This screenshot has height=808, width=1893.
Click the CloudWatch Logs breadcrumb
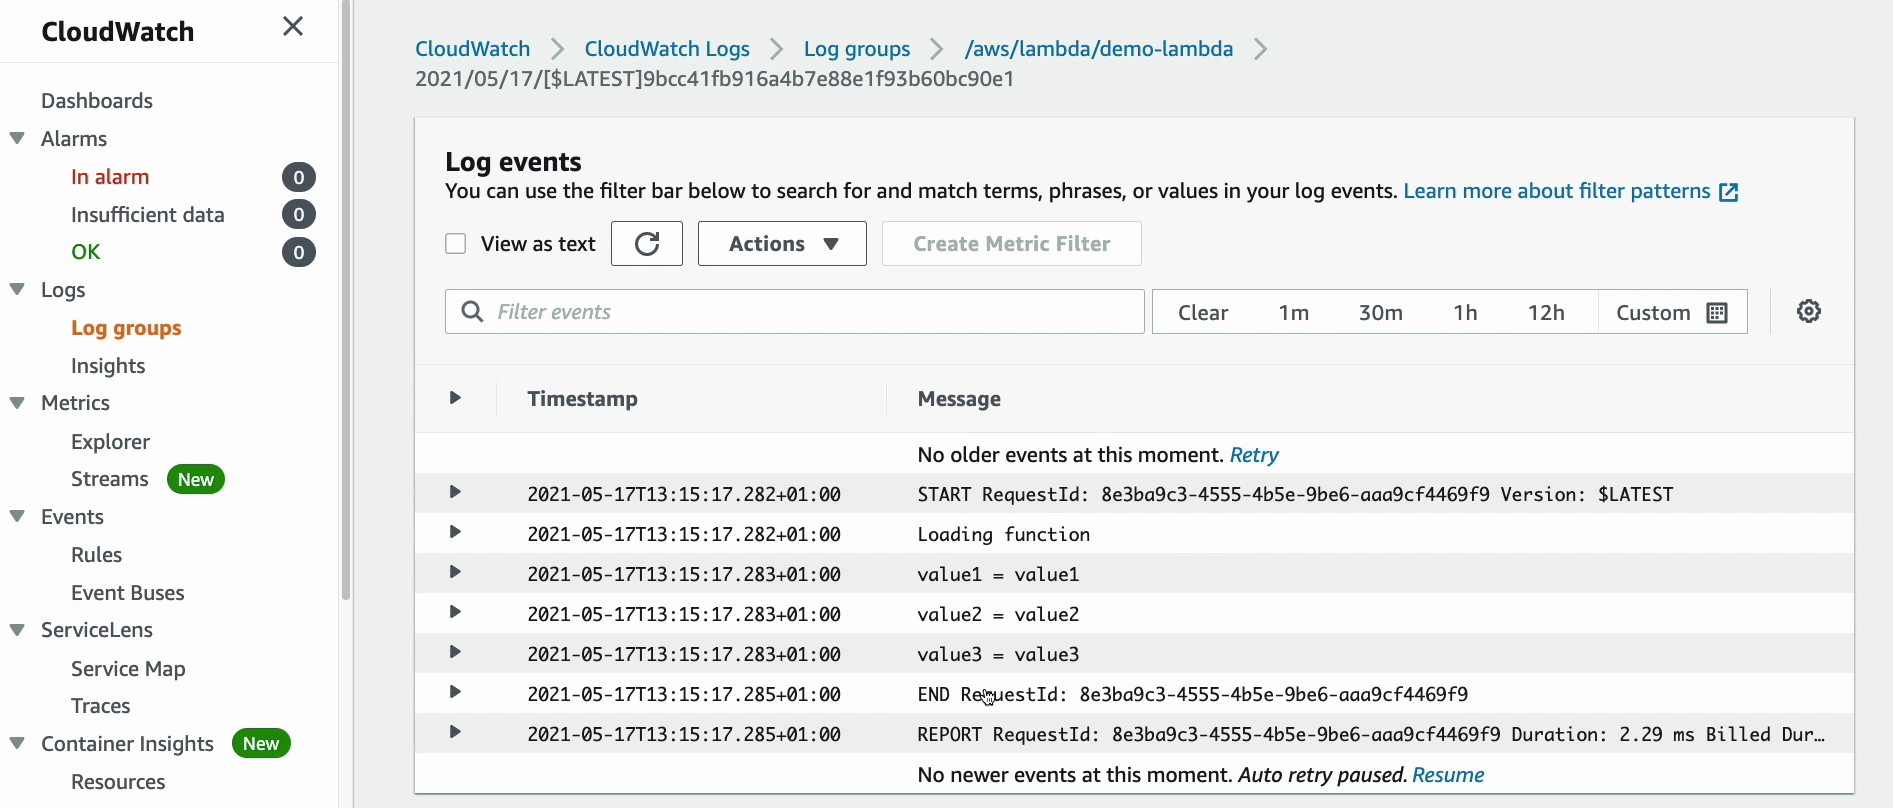[667, 49]
